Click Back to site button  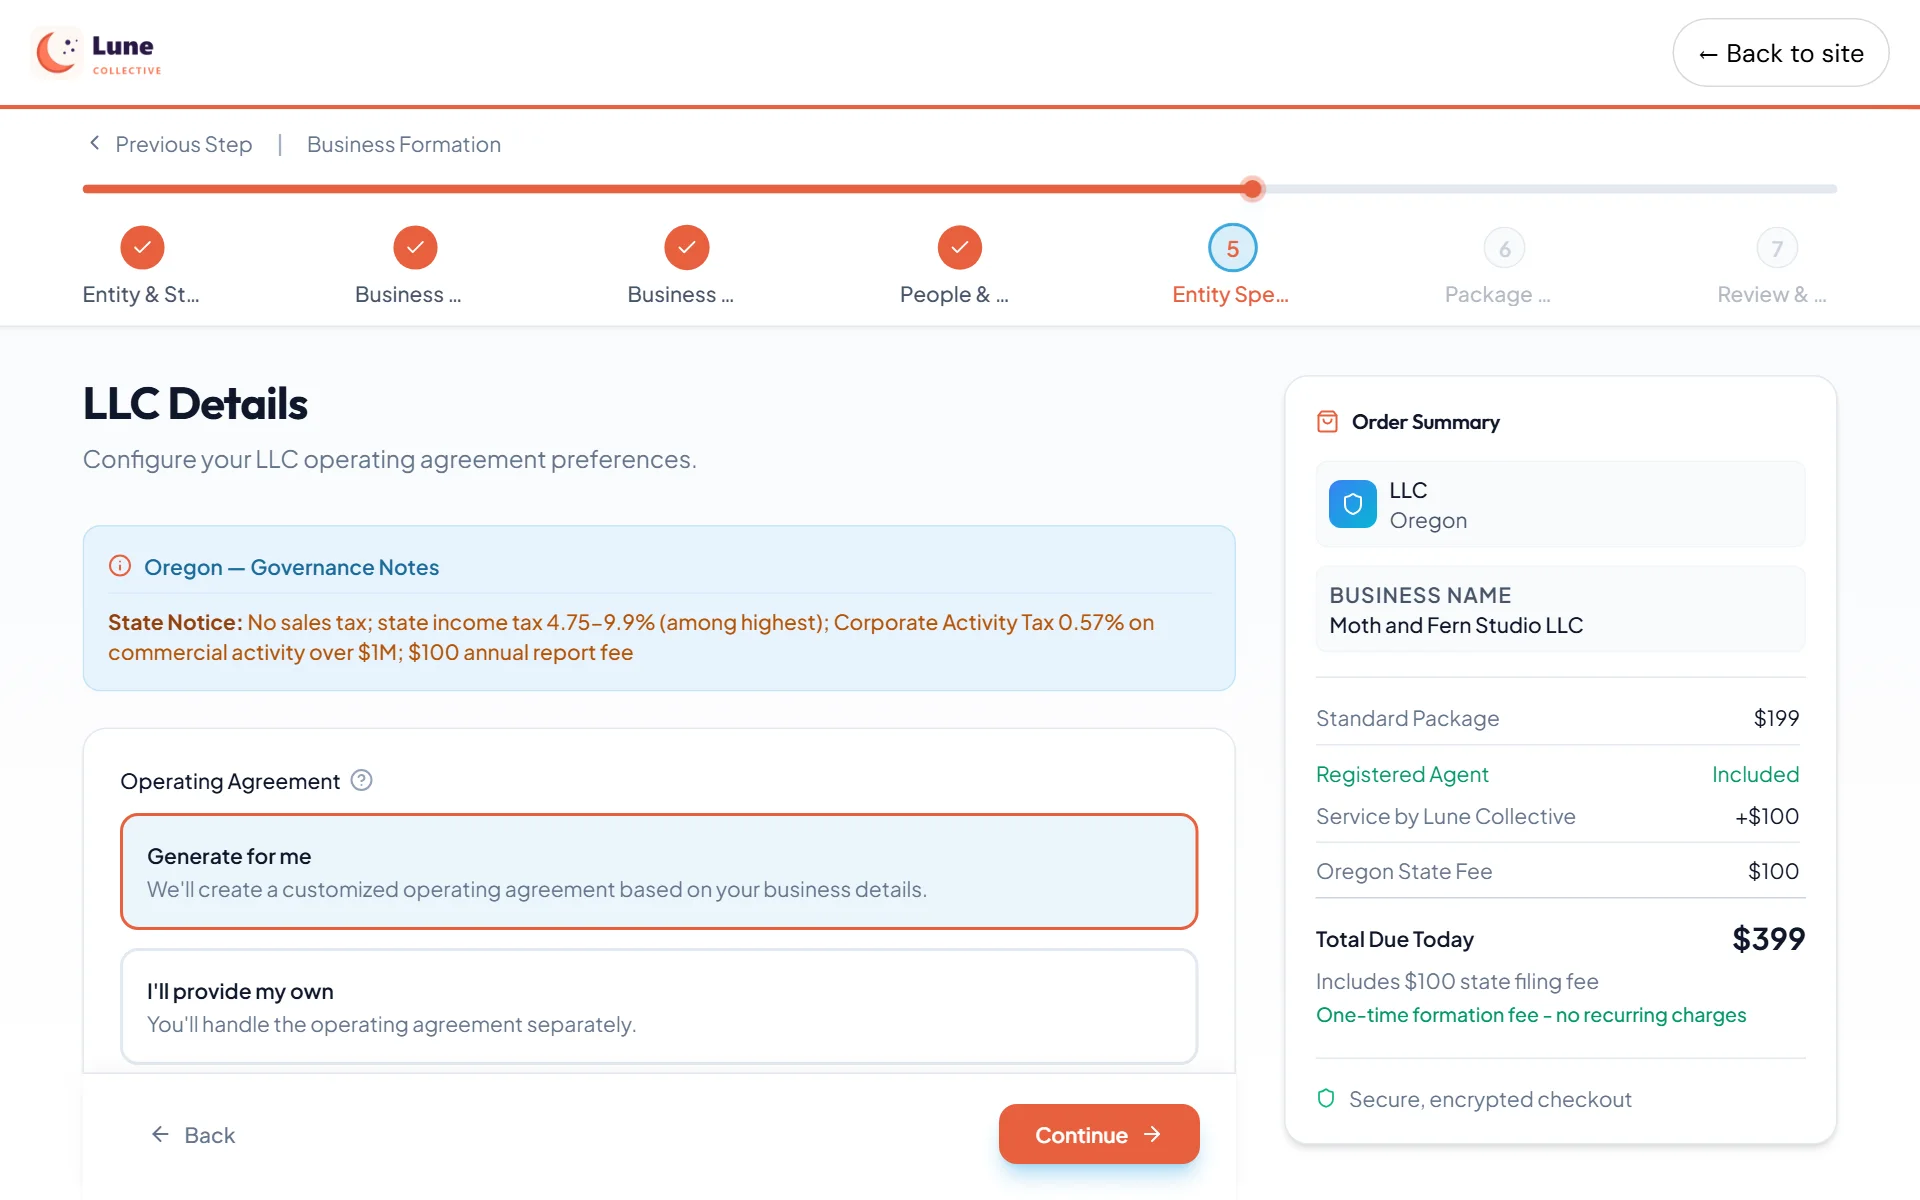pyautogui.click(x=1780, y=53)
